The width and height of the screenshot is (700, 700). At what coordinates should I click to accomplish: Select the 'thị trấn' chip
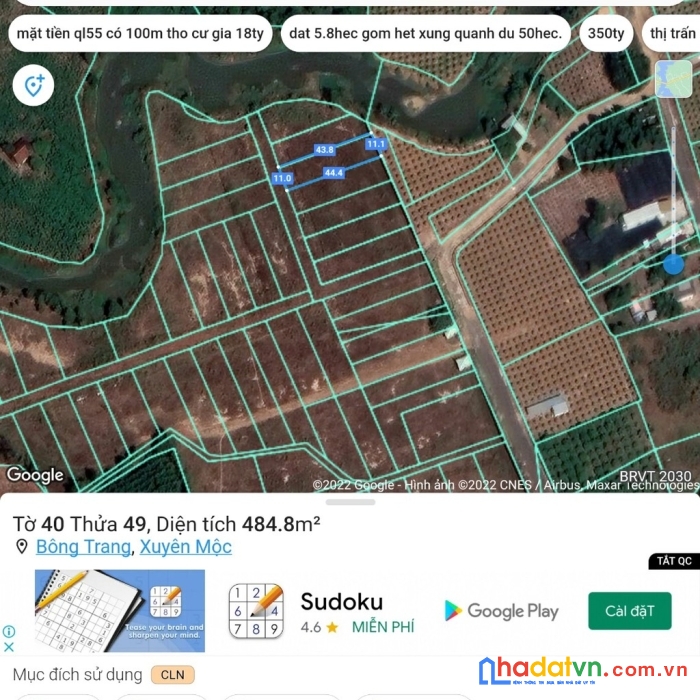click(x=671, y=33)
